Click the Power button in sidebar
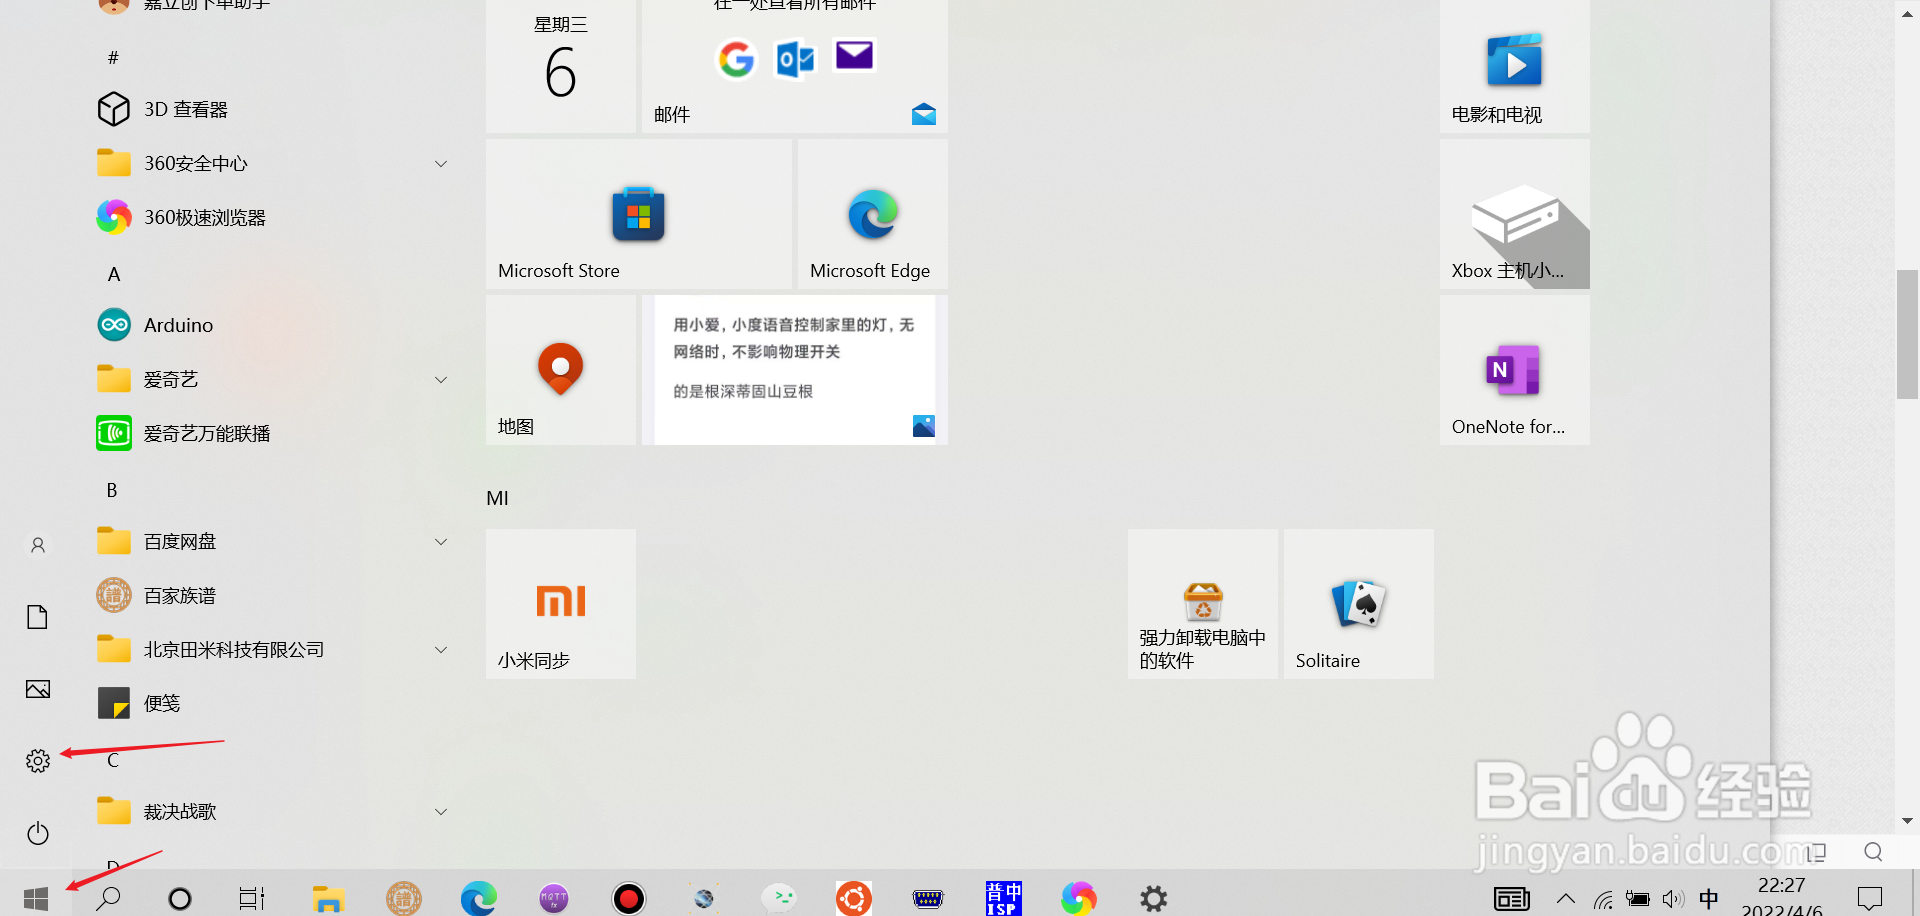 tap(38, 833)
